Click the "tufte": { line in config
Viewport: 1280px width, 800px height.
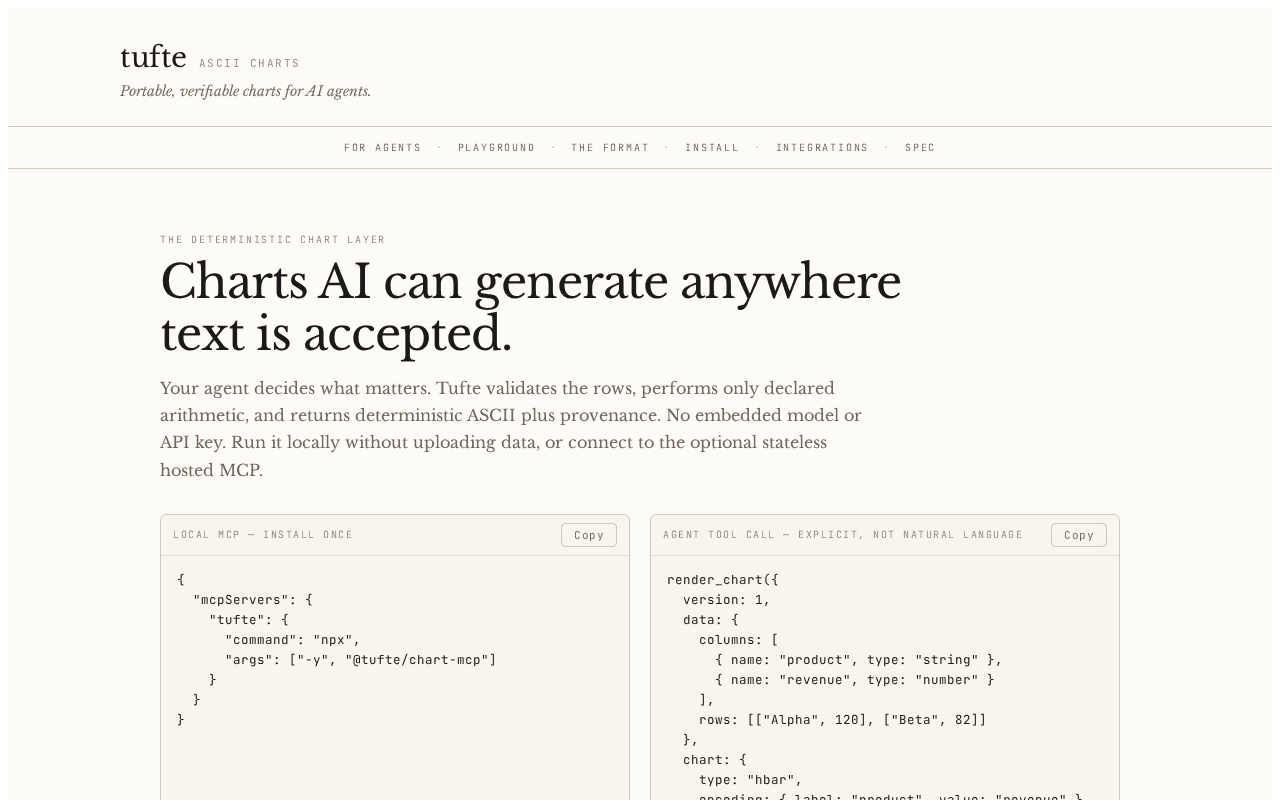coord(249,620)
